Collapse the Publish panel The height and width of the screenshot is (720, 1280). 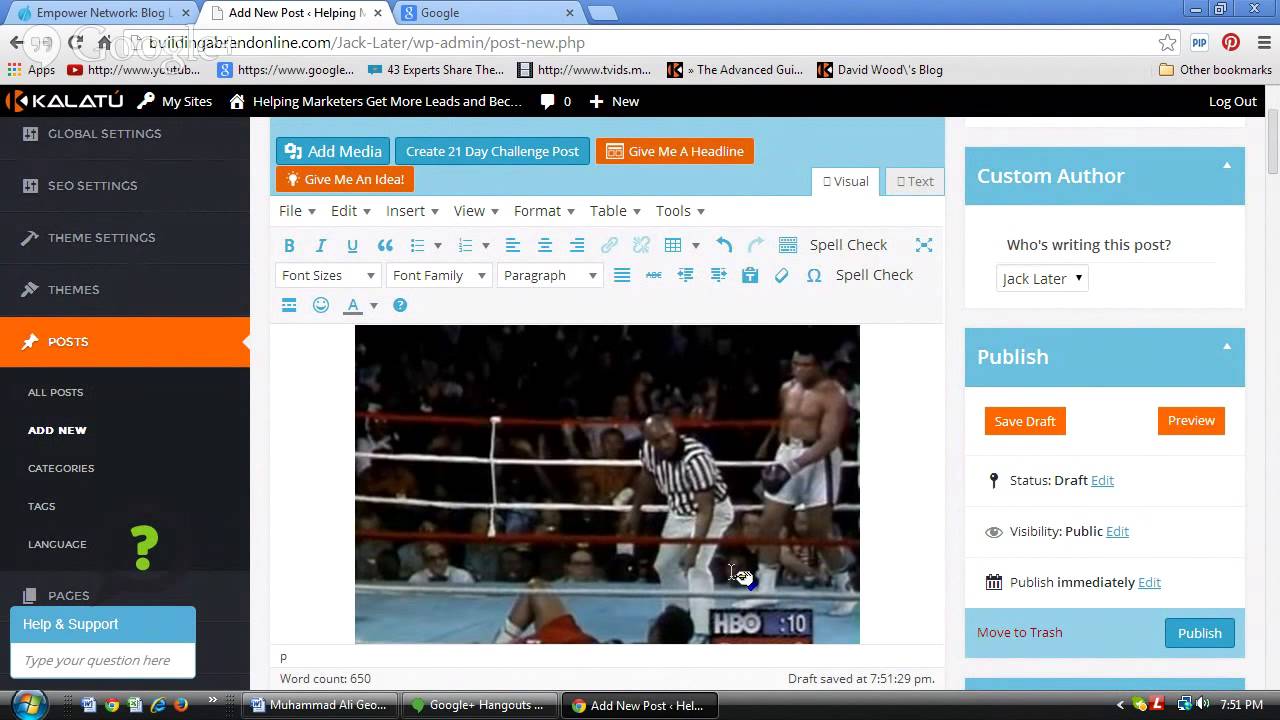(x=1227, y=346)
